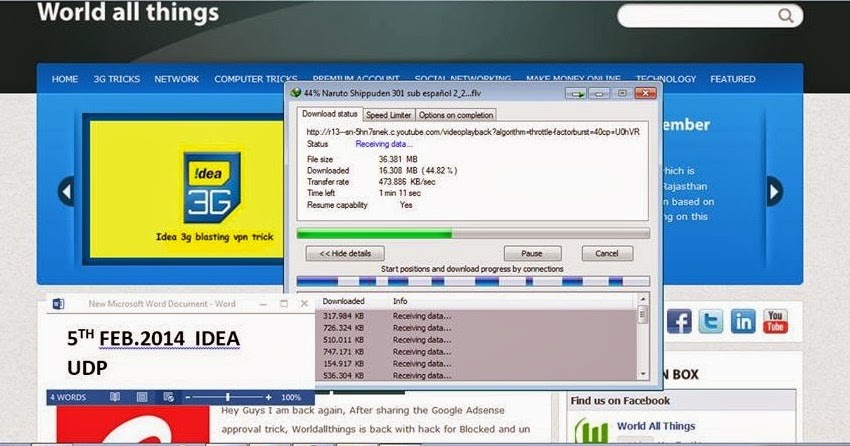The height and width of the screenshot is (446, 850).
Task: Click the Word app icon in title bar
Action: click(x=59, y=304)
